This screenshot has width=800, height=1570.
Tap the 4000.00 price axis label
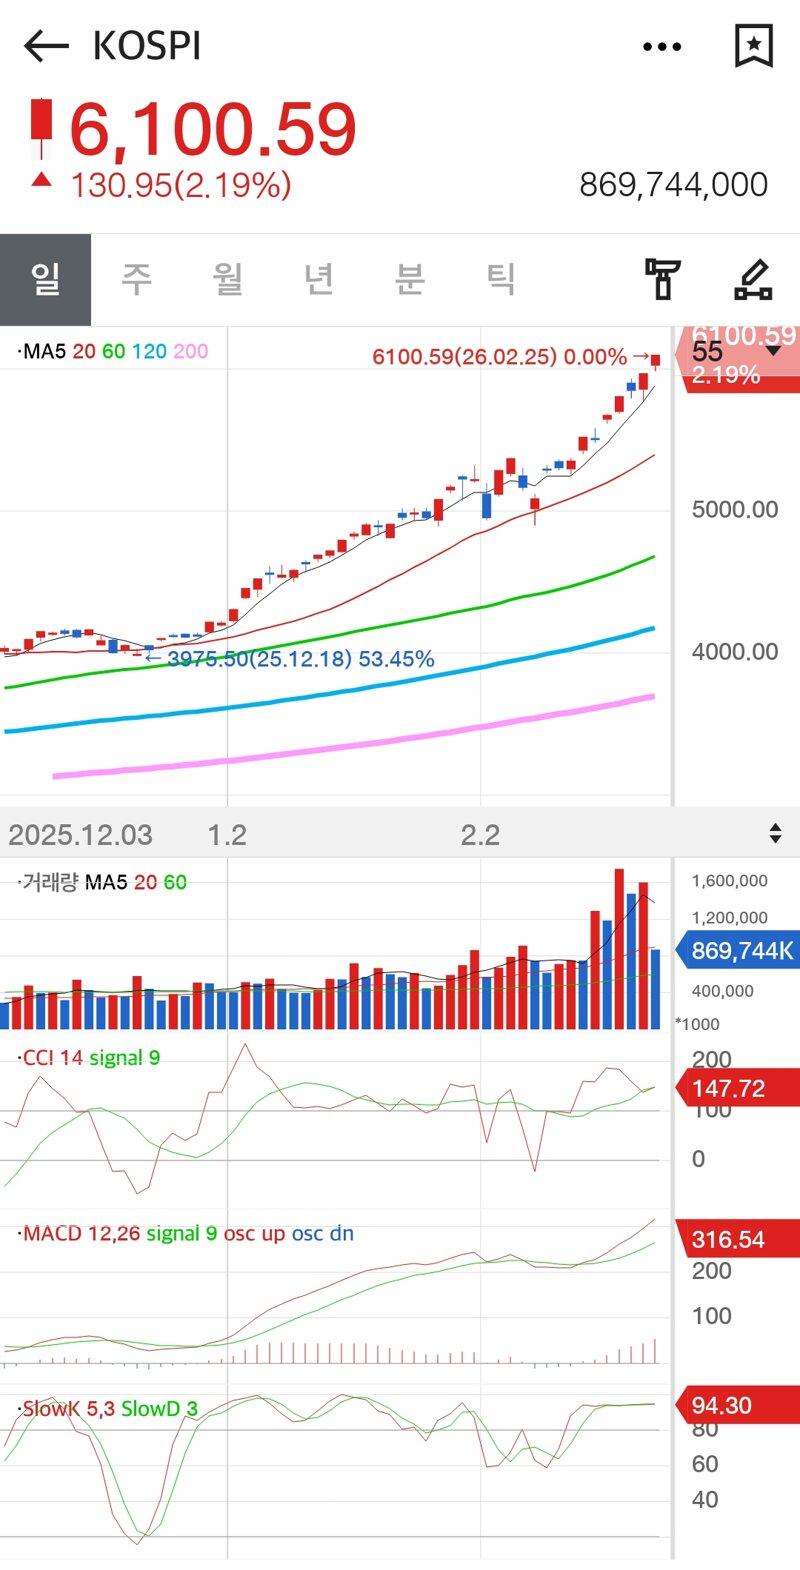pyautogui.click(x=735, y=652)
